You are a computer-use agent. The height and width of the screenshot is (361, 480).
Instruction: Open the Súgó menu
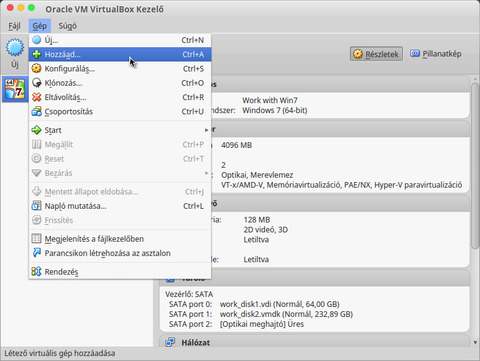click(x=67, y=26)
